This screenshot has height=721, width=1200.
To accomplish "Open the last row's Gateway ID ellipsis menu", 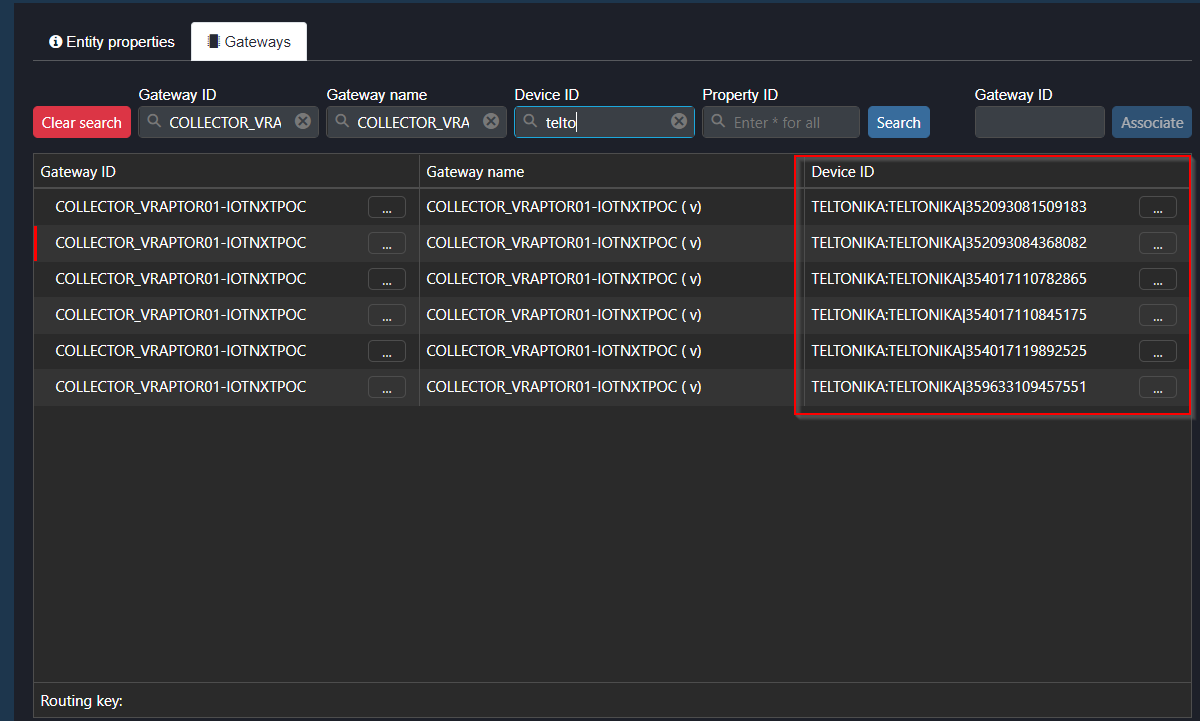I will pos(387,387).
